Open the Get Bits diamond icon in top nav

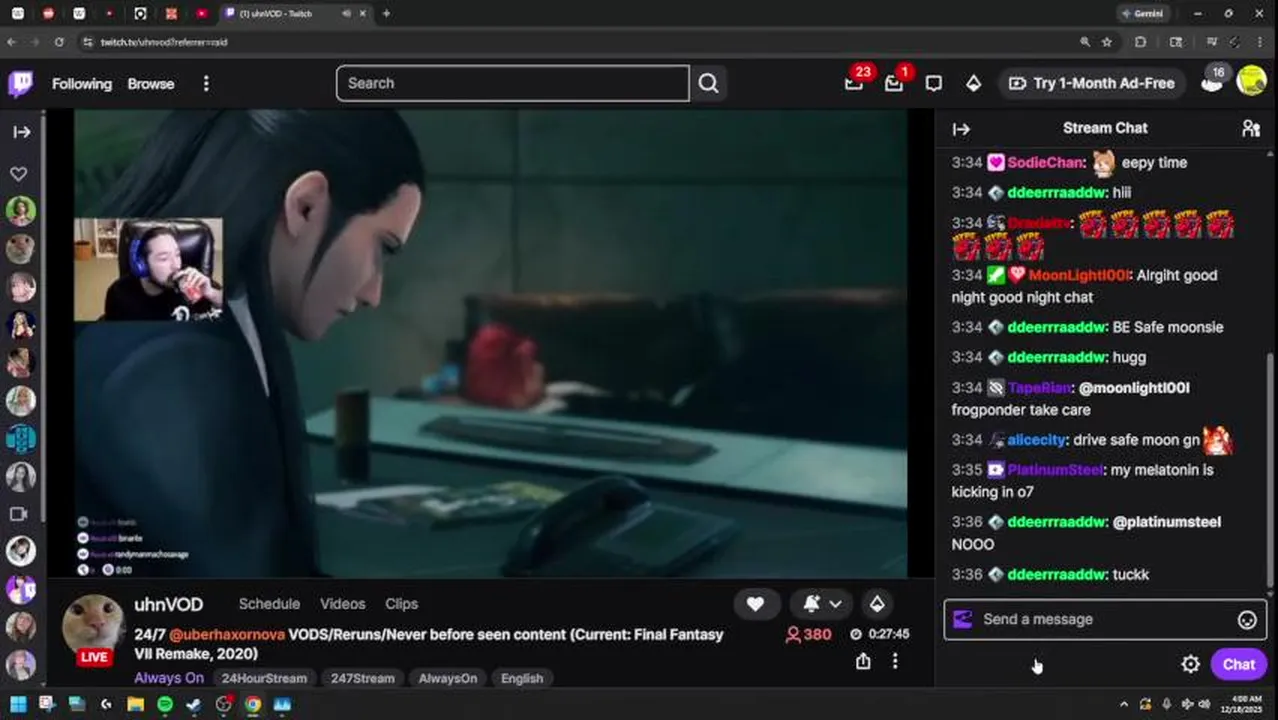tap(973, 84)
